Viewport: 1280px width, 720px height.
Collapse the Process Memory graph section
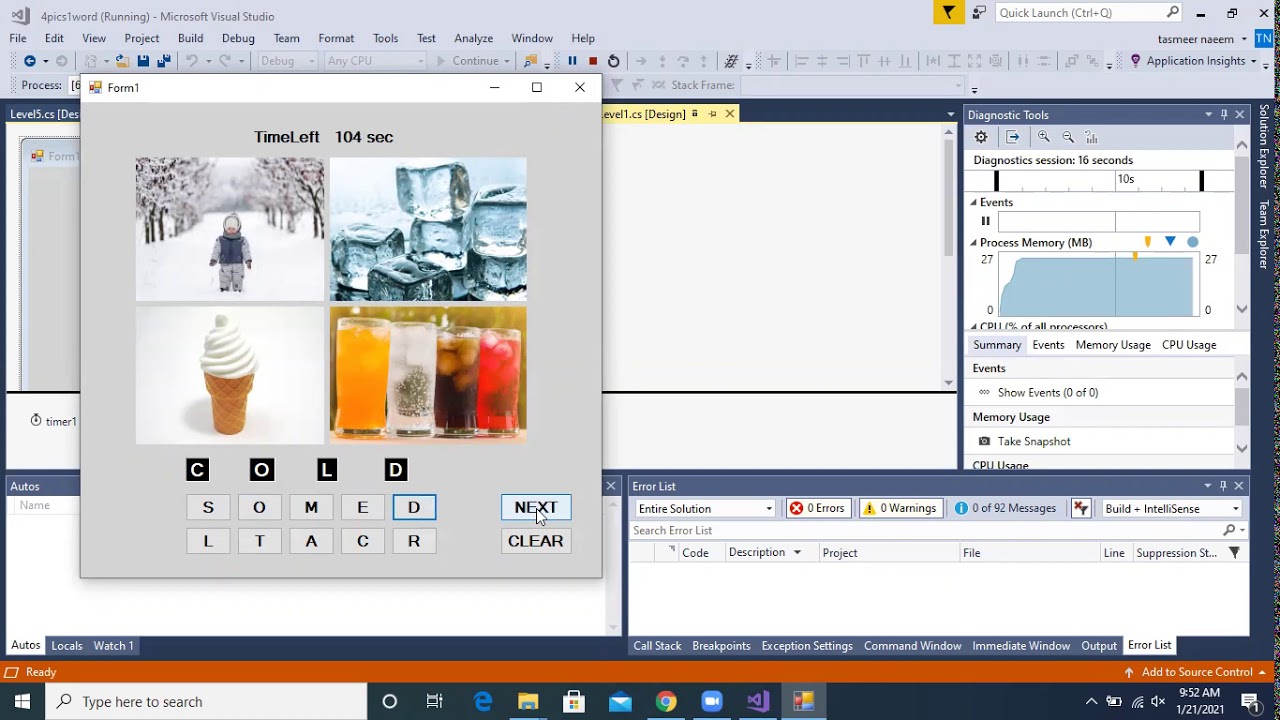tap(974, 242)
